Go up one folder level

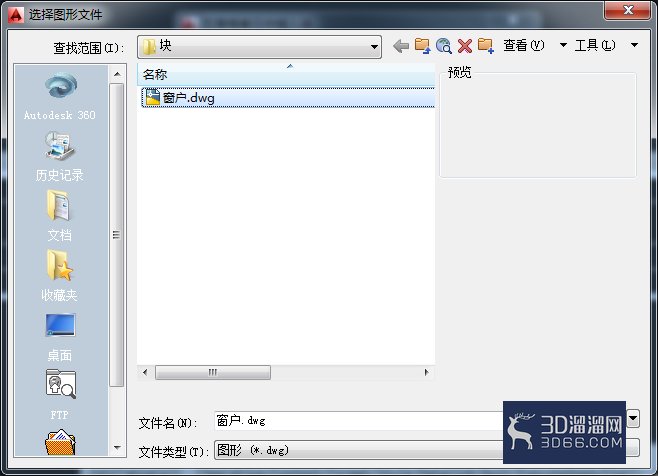click(x=423, y=46)
